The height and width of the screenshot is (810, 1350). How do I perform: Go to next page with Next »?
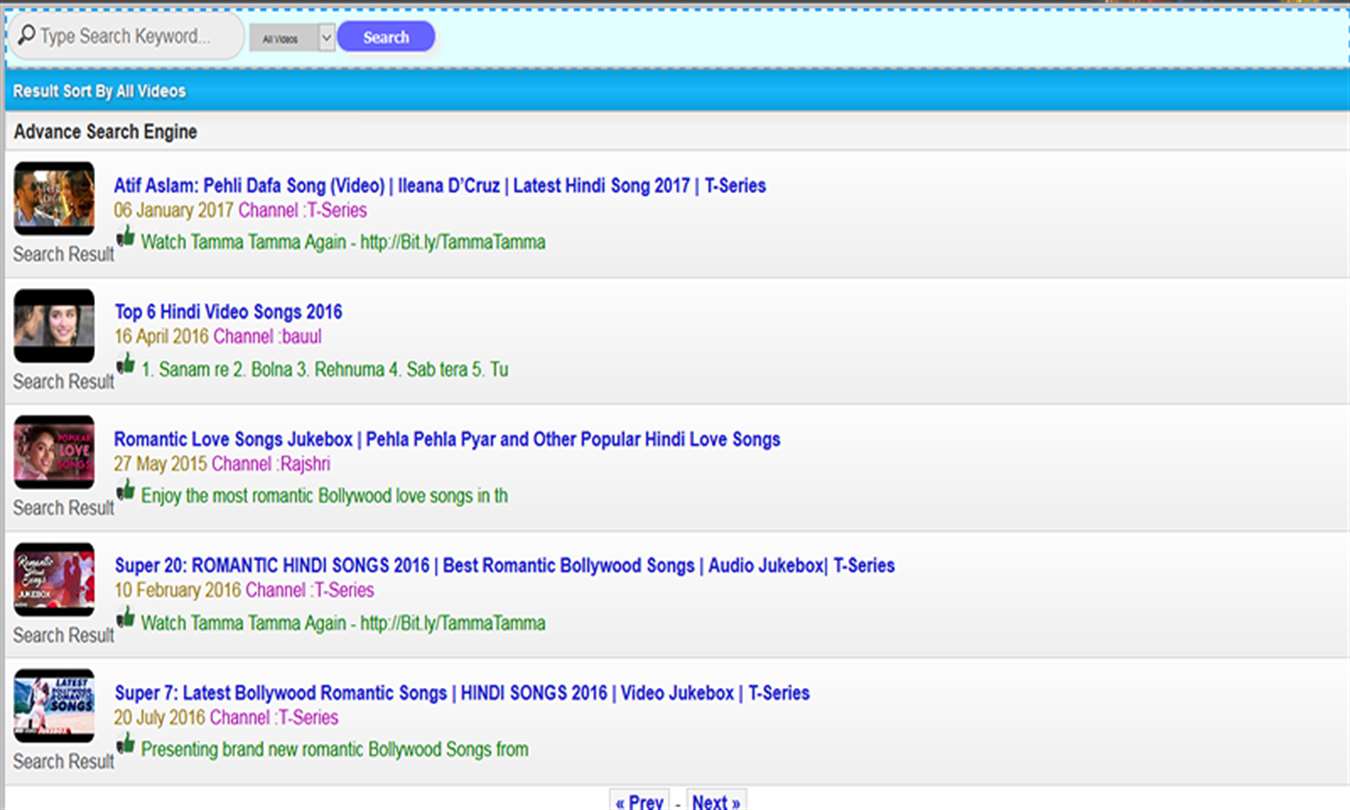pos(716,801)
